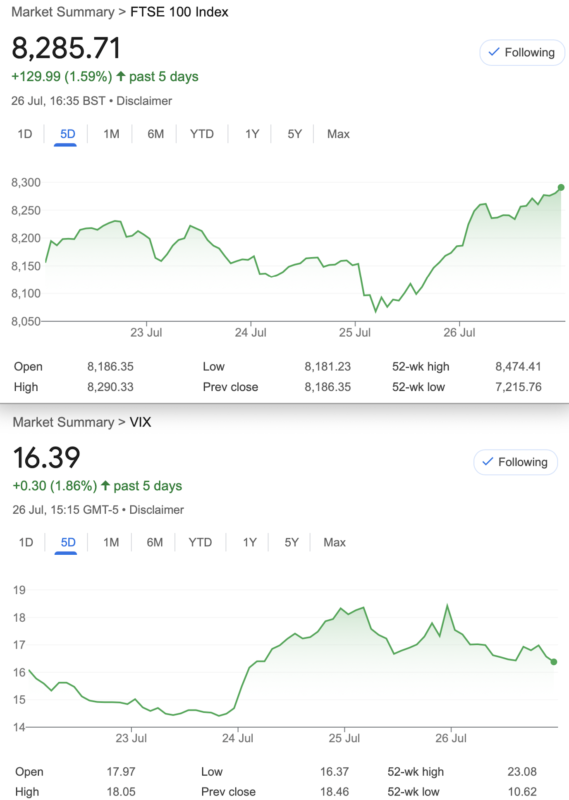This screenshot has height=800, width=569.
Task: Click the VIX Open value 17.97
Action: (121, 772)
